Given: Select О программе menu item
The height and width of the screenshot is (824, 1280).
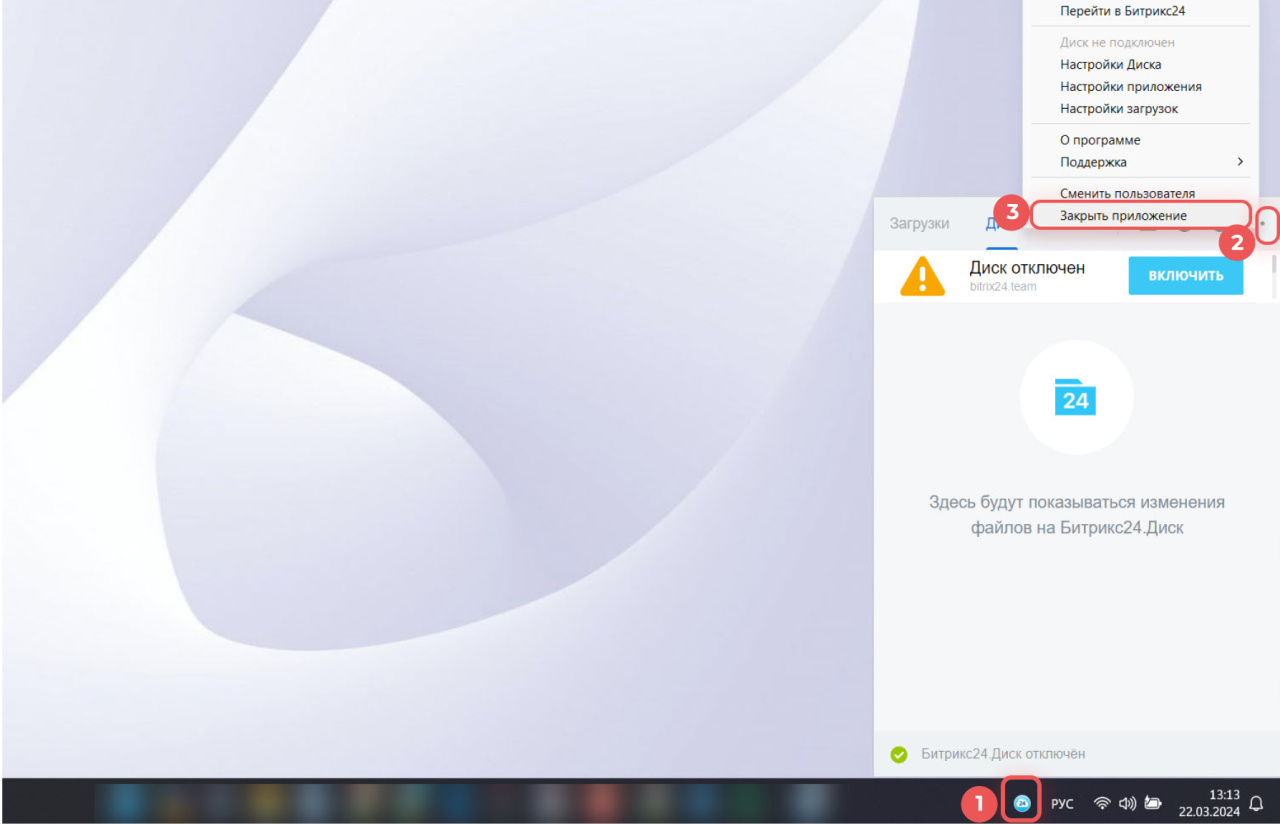Looking at the screenshot, I should tap(1100, 140).
